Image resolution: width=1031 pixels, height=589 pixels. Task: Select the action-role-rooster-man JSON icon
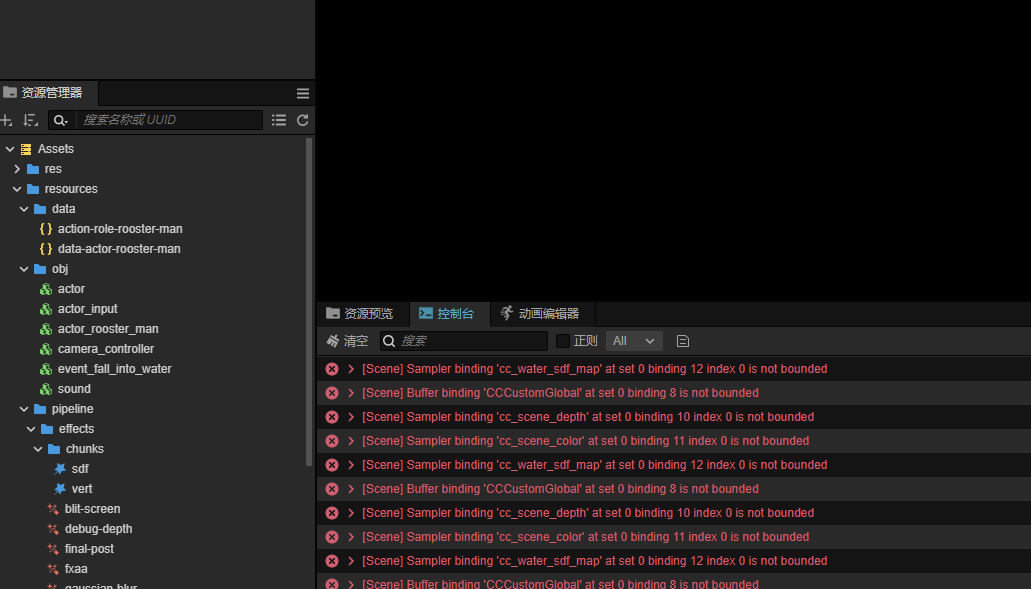tap(46, 229)
